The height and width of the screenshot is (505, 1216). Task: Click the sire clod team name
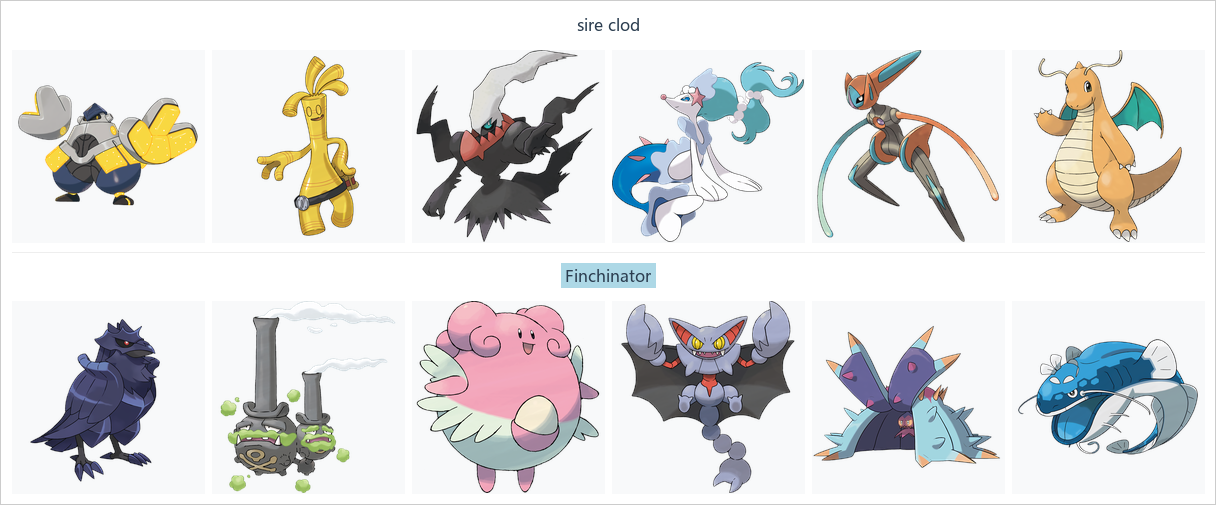608,25
